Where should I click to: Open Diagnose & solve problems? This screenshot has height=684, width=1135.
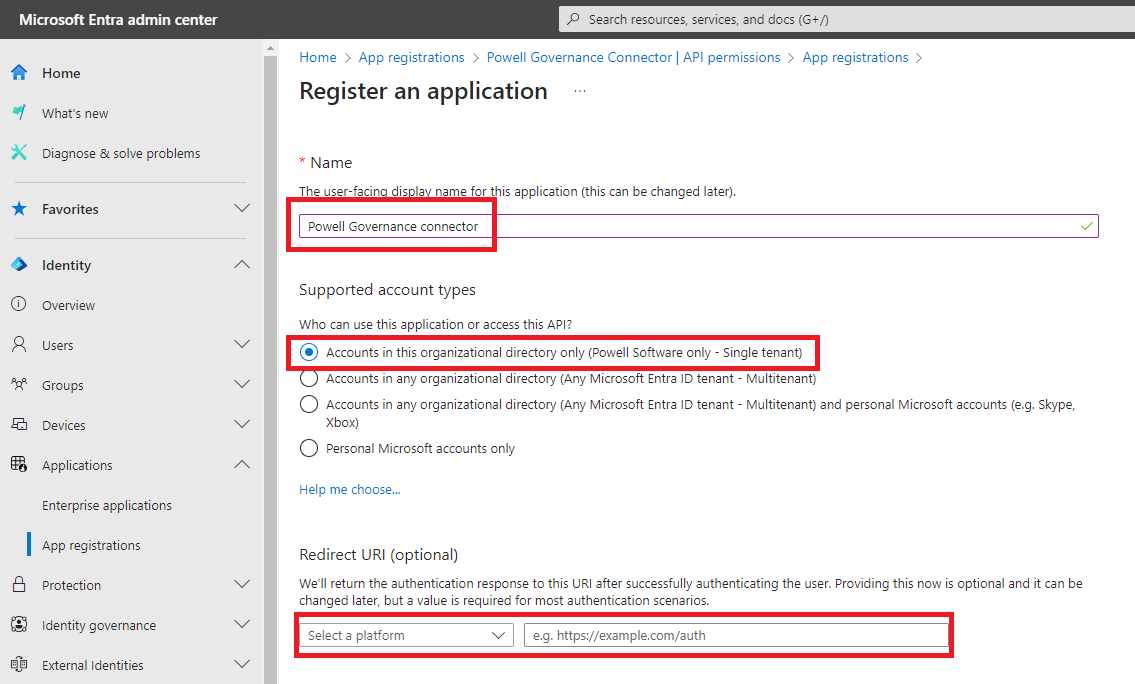[121, 153]
